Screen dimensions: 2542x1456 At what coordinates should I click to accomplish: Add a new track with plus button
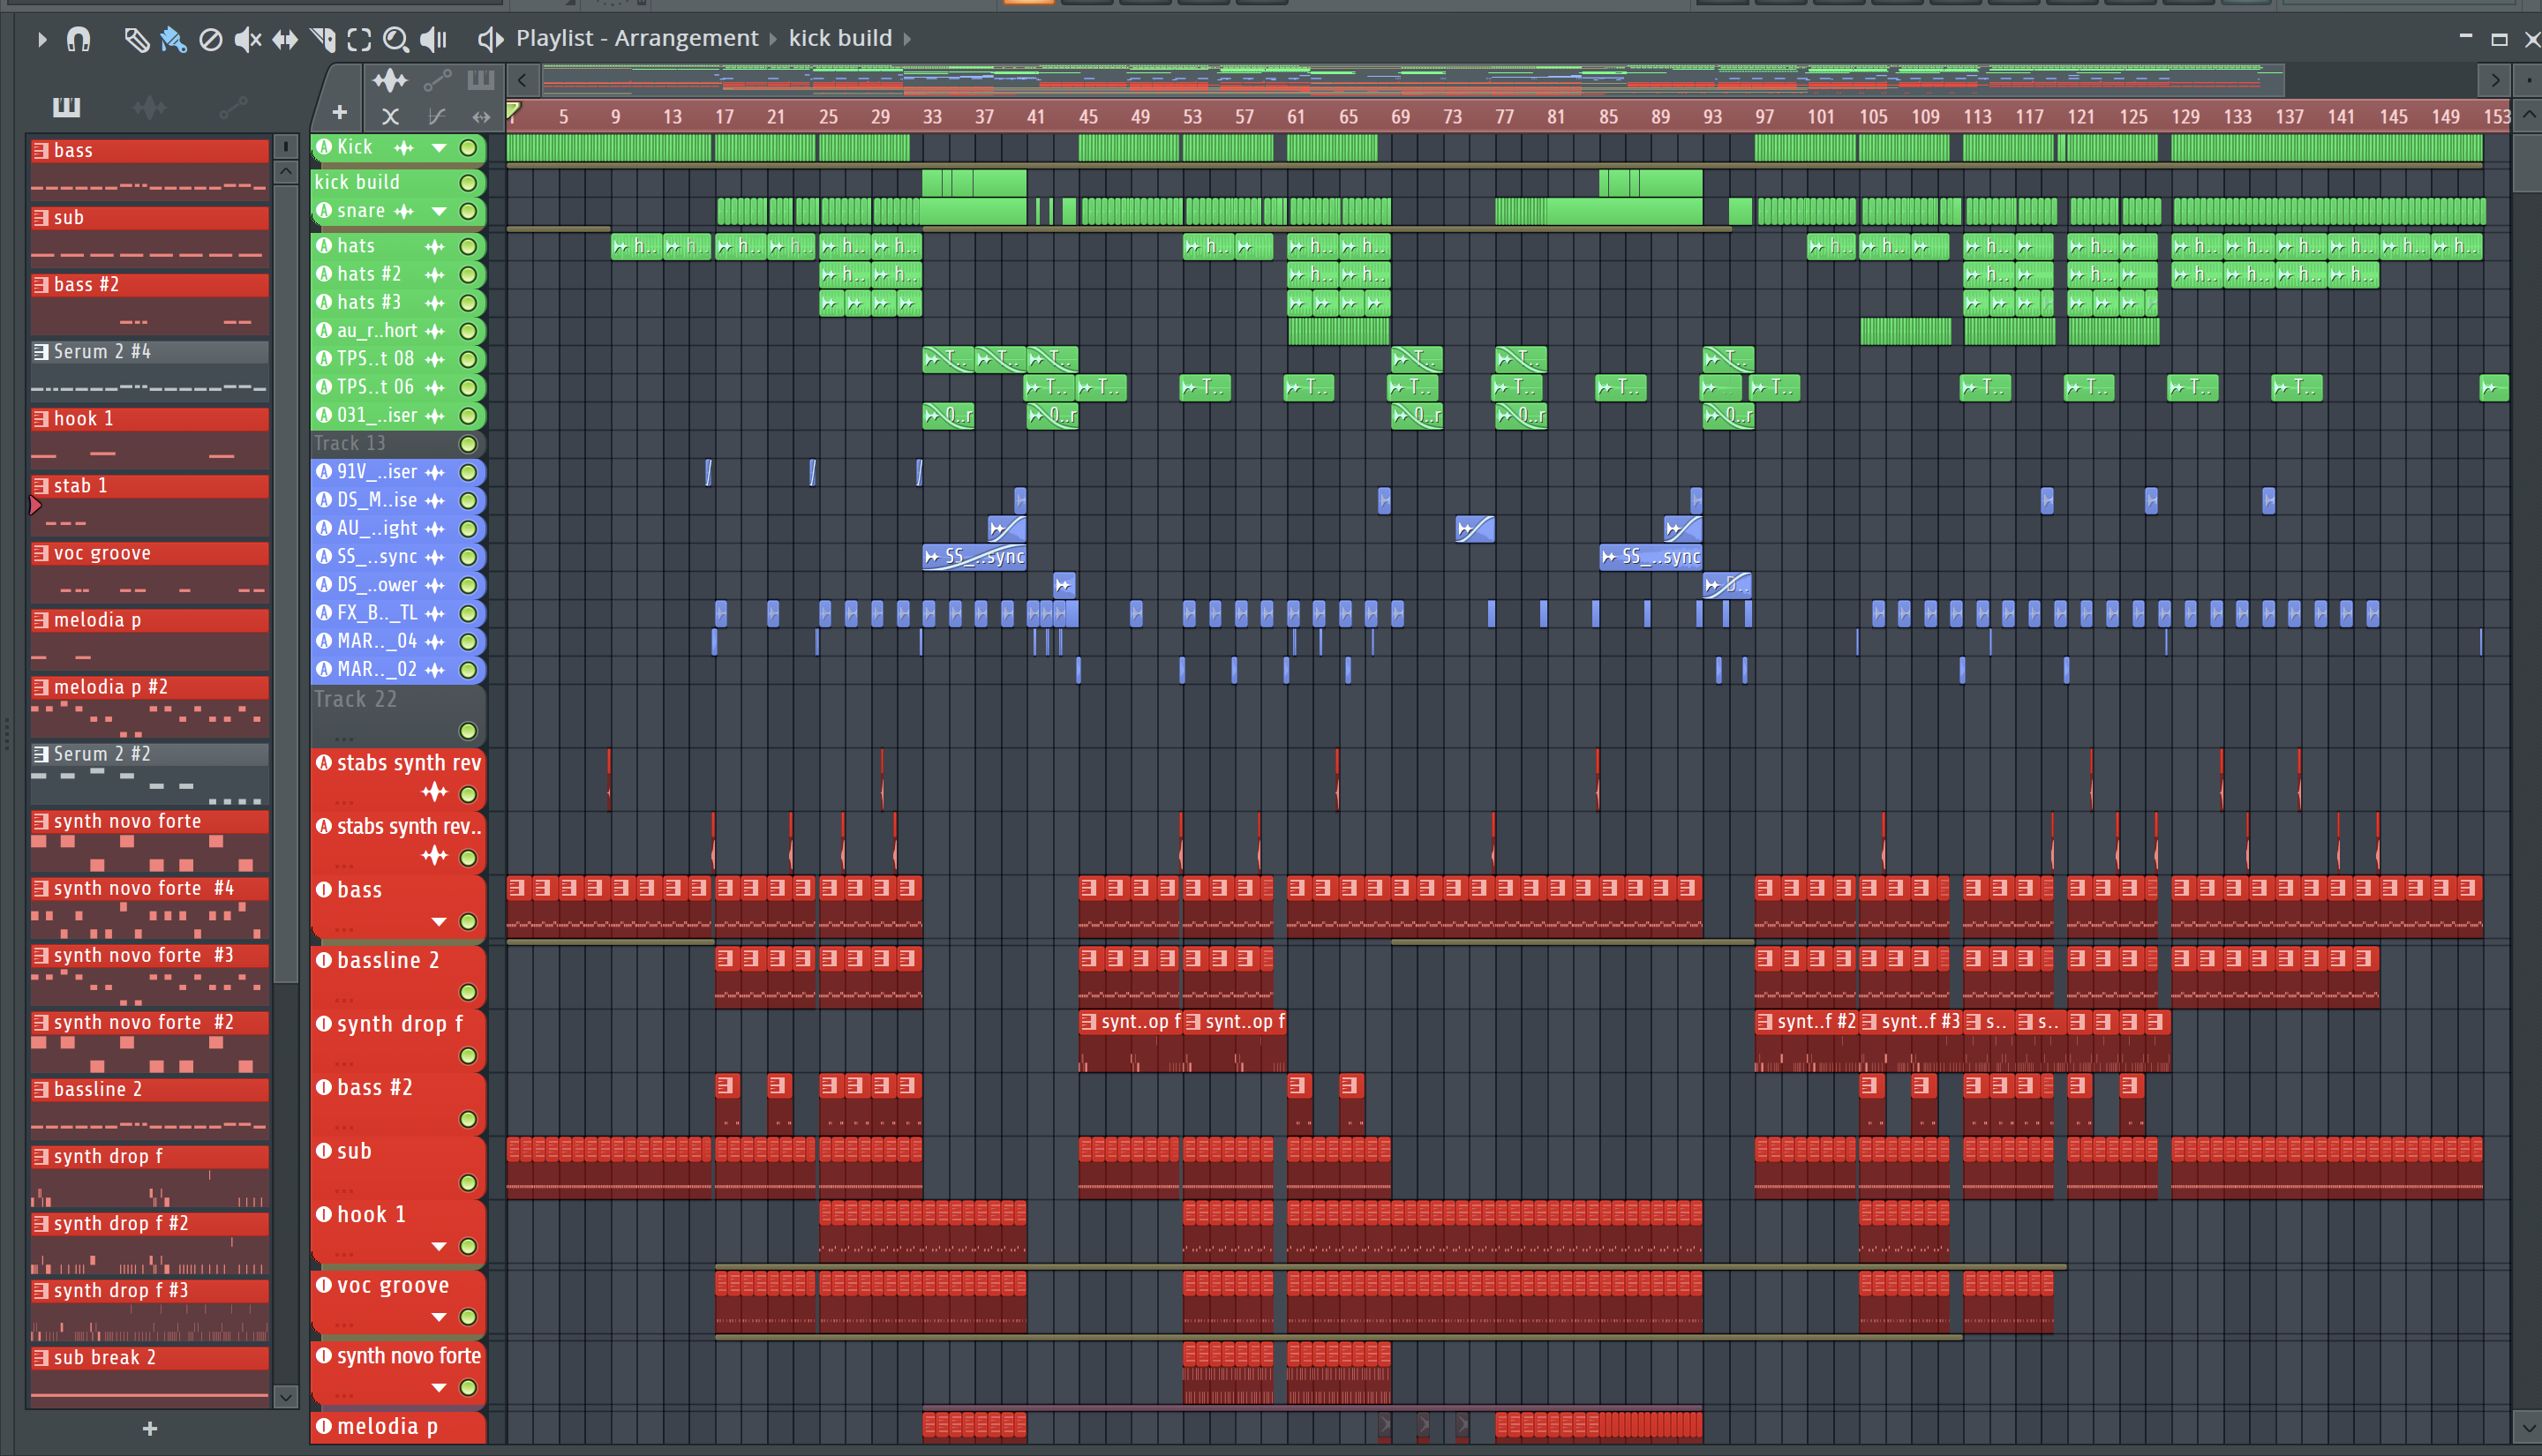340,113
